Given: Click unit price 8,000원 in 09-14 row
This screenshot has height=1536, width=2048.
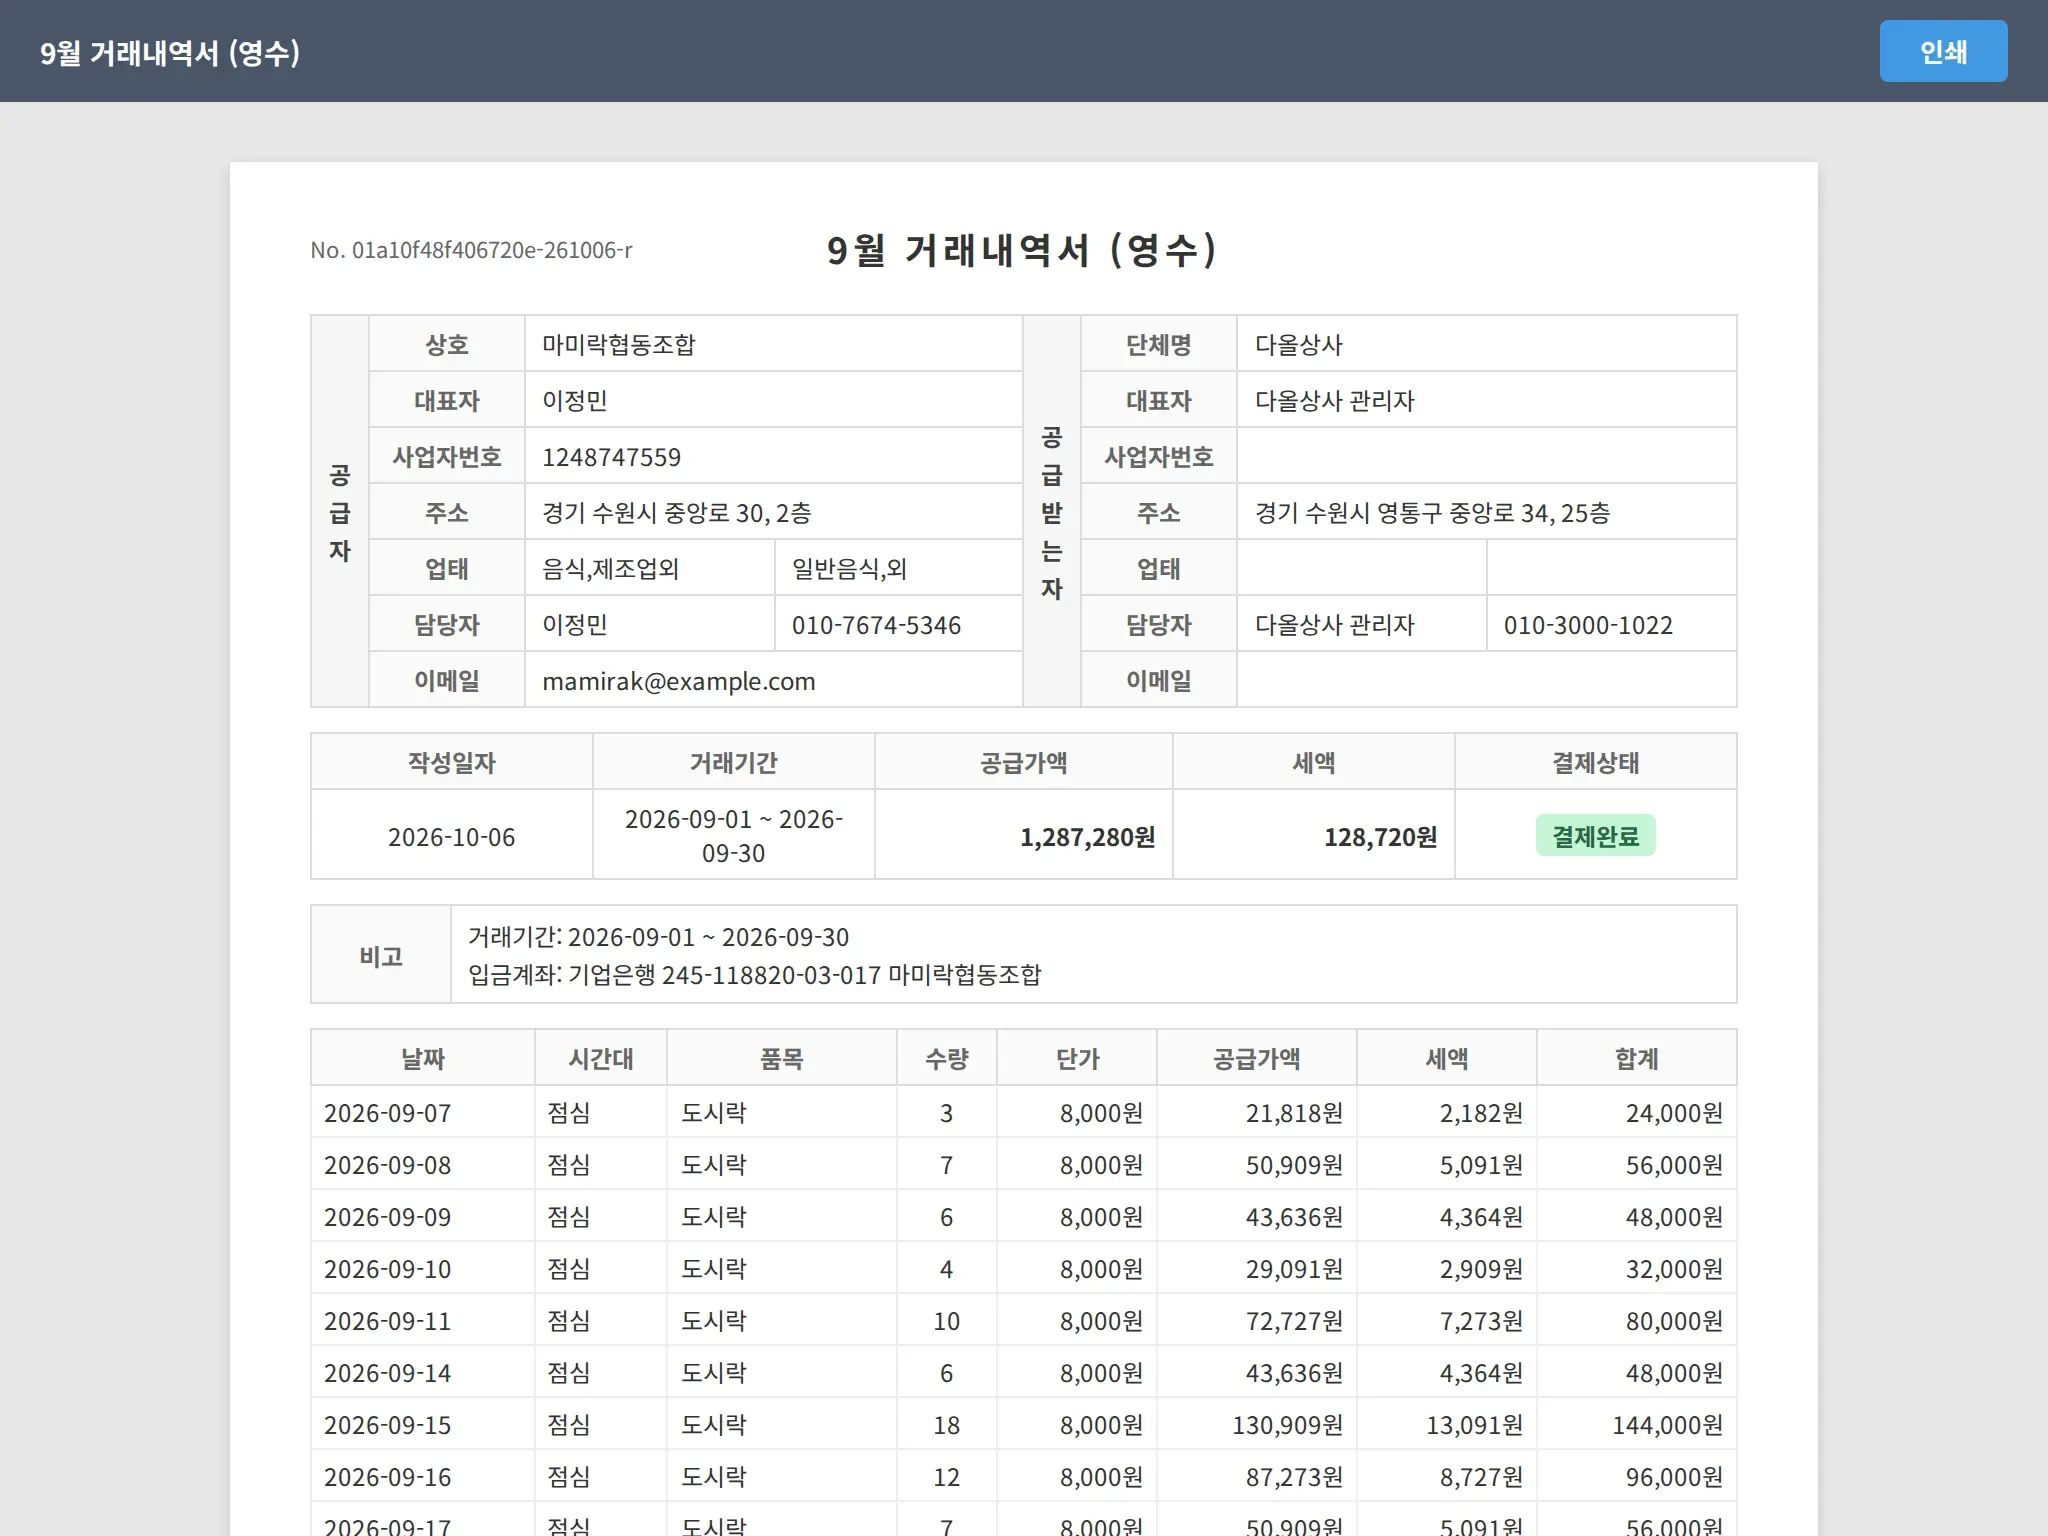Looking at the screenshot, I should pyautogui.click(x=1101, y=1373).
